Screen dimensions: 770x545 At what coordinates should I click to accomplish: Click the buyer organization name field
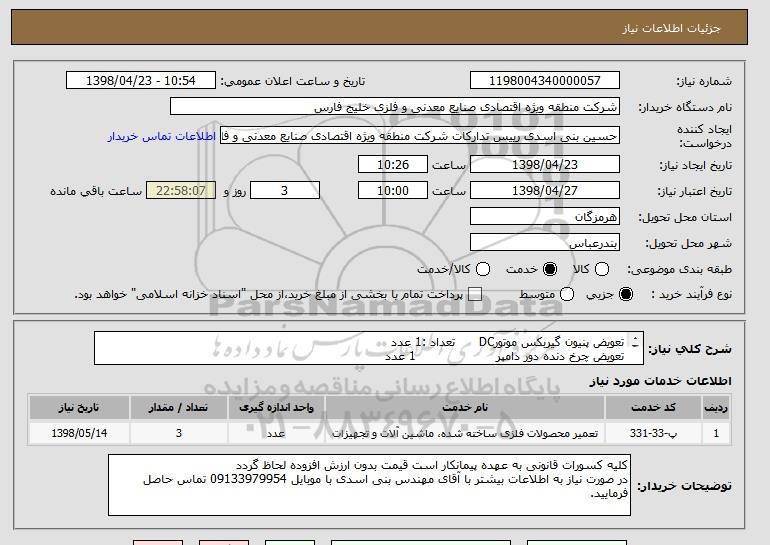point(395,107)
